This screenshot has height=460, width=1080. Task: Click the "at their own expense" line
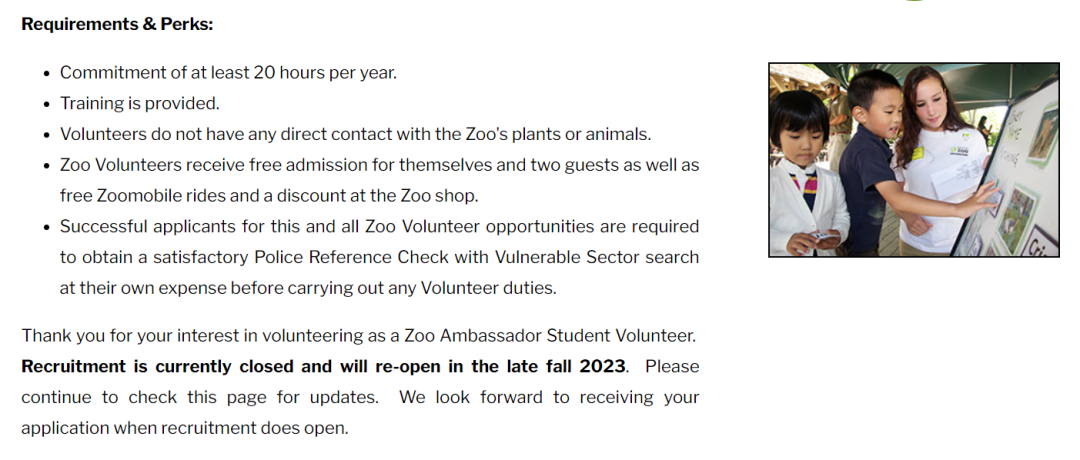[x=308, y=288]
